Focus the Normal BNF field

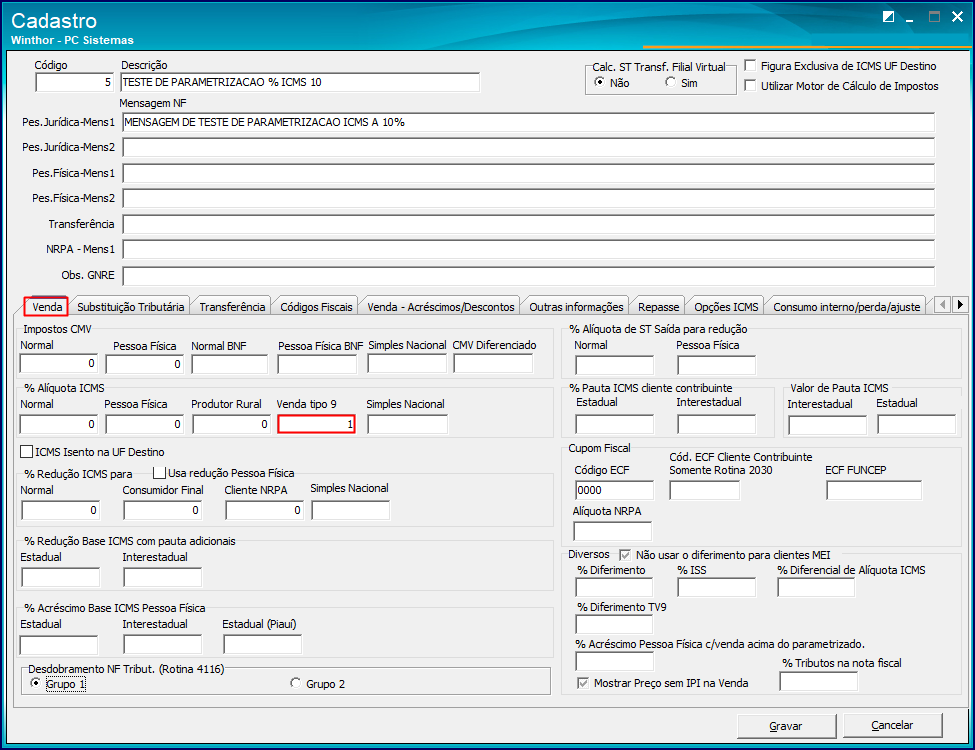tap(230, 364)
